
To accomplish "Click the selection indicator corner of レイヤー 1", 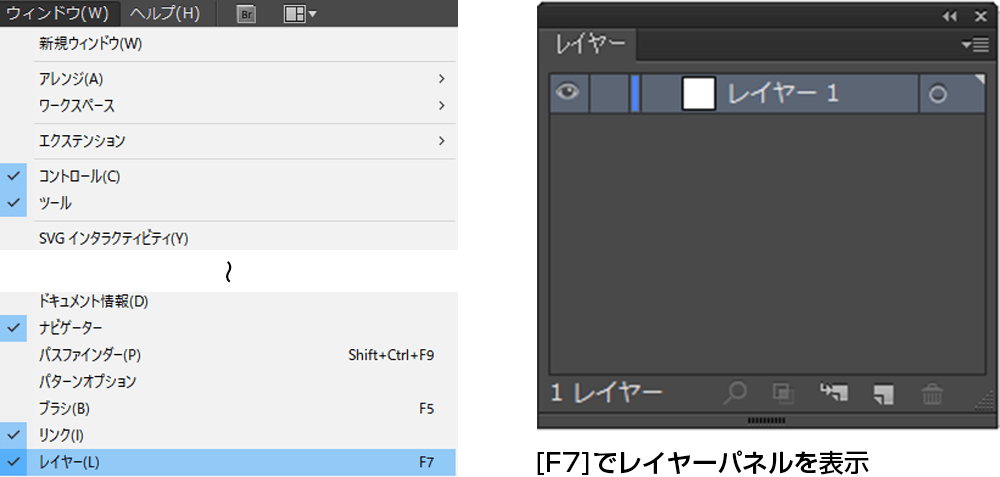I will coord(979,79).
